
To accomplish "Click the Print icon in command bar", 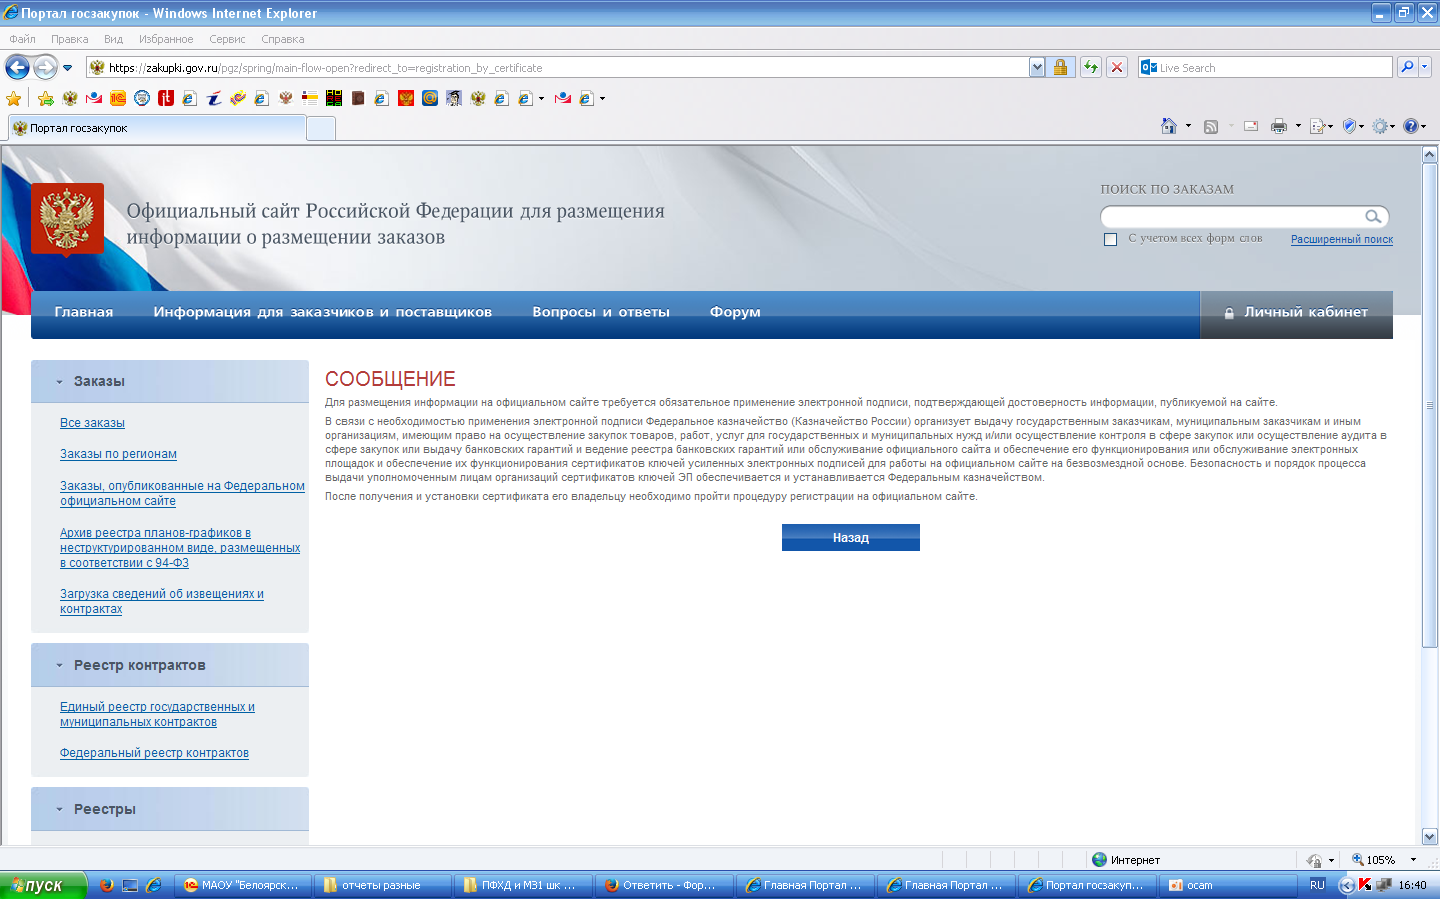I will tap(1278, 126).
